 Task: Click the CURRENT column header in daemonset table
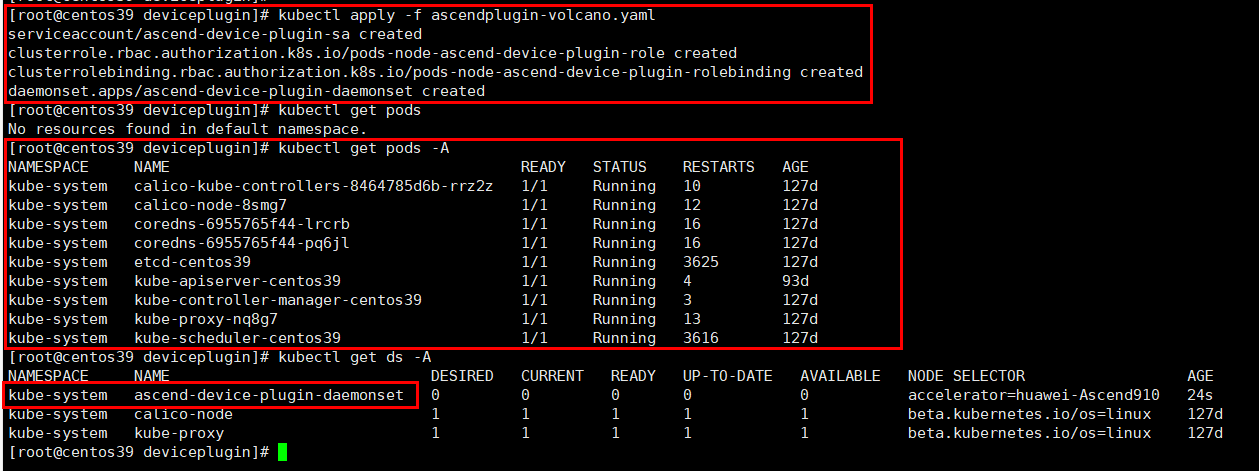[552, 376]
